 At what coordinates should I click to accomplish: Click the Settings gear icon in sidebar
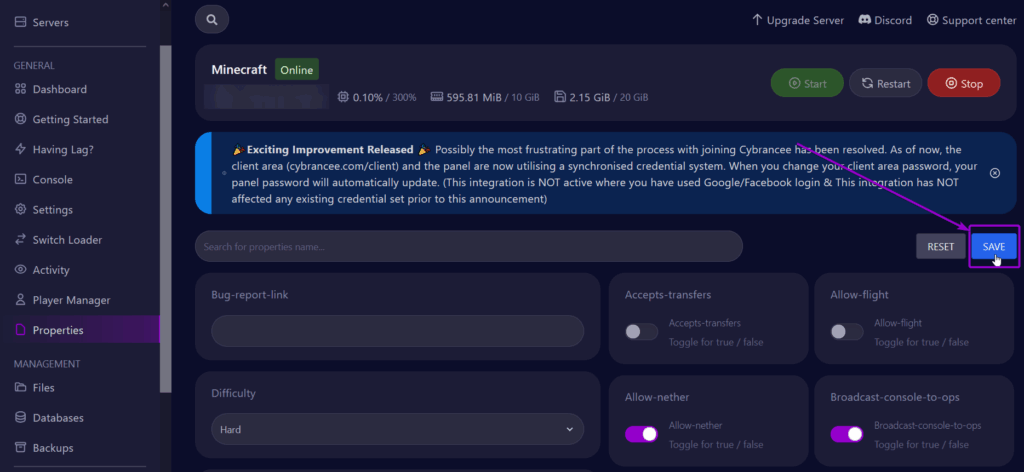pyautogui.click(x=20, y=209)
